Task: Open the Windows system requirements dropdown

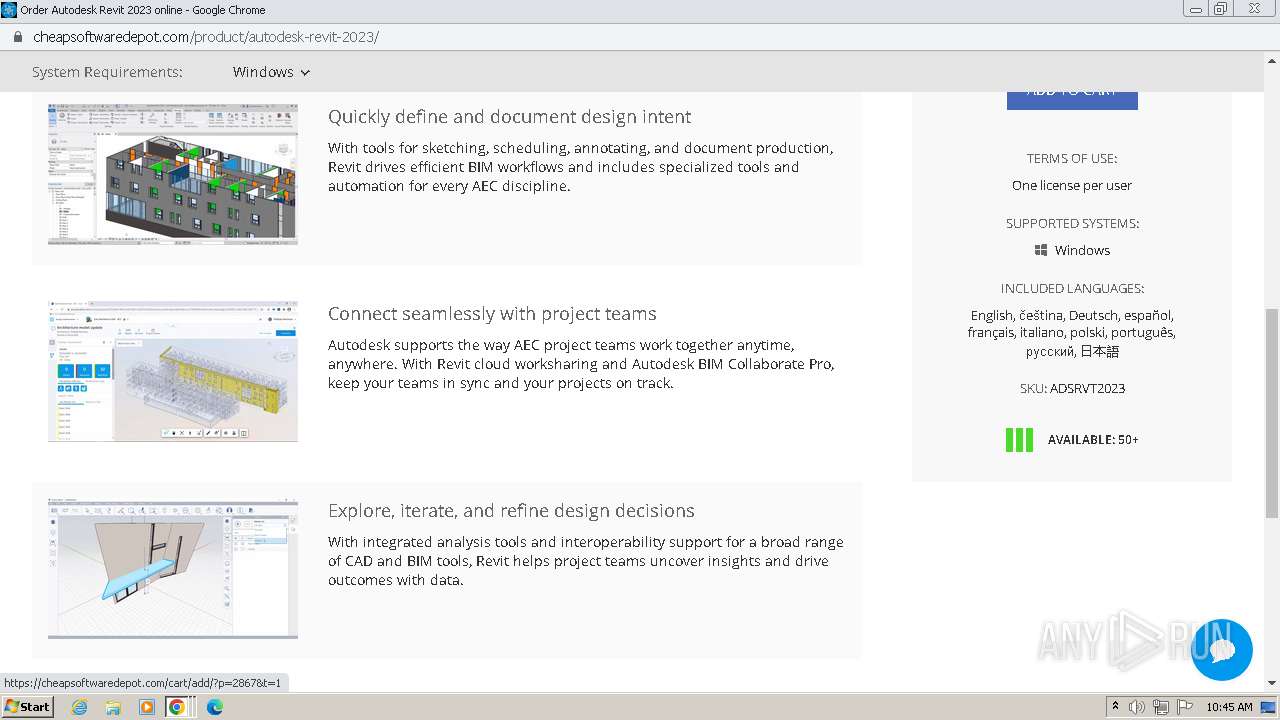Action: coord(271,72)
